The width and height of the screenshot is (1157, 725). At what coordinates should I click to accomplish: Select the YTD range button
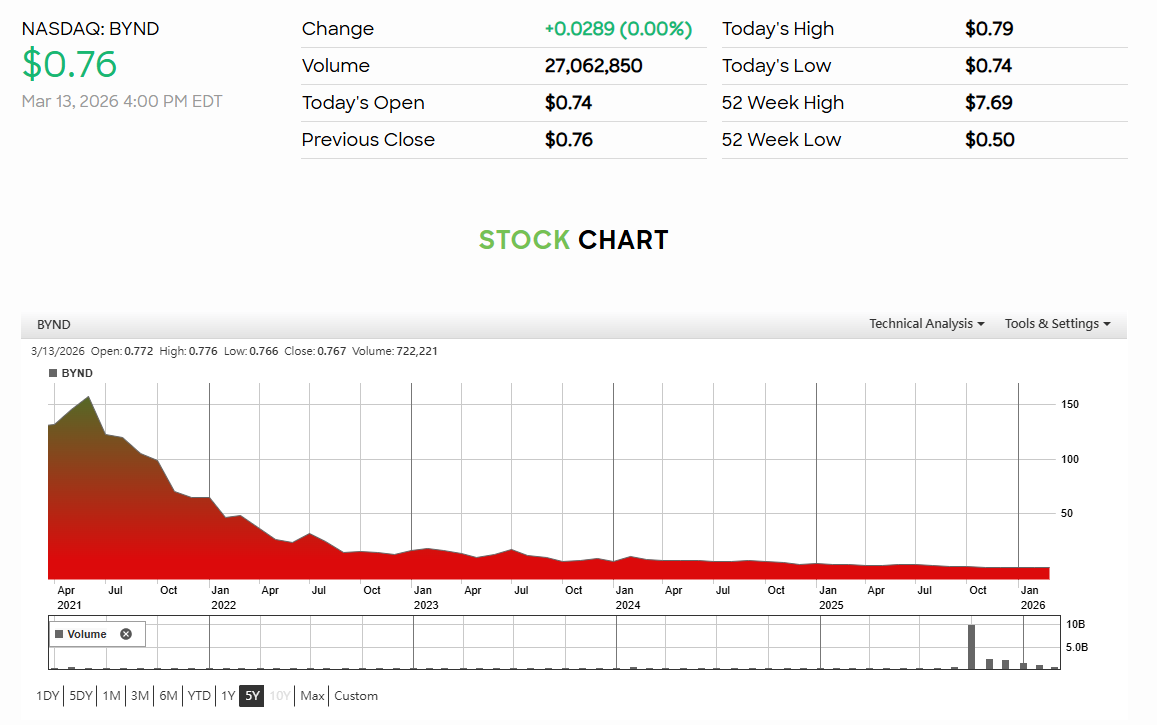coord(199,695)
